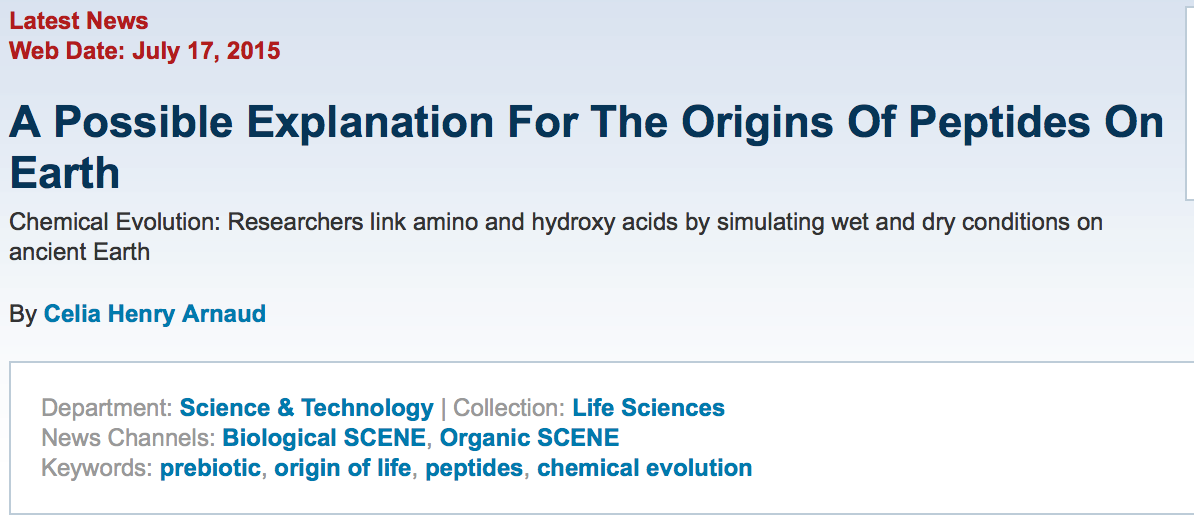Select the origin of life keyword

pos(343,467)
